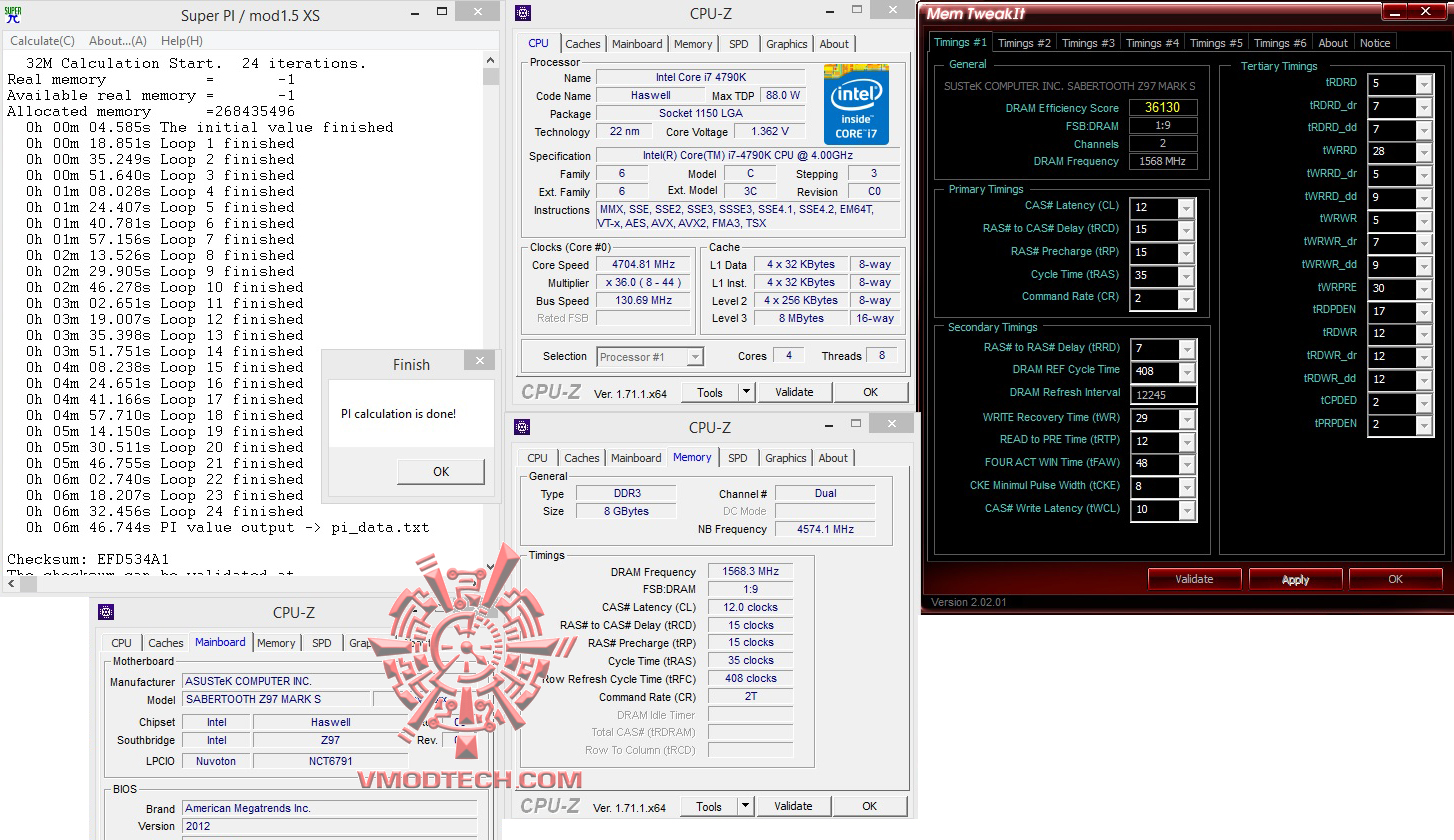Image resolution: width=1454 pixels, height=840 pixels.
Task: Switch to Timings #2 tab in Mem TweakIt
Action: pos(1024,43)
